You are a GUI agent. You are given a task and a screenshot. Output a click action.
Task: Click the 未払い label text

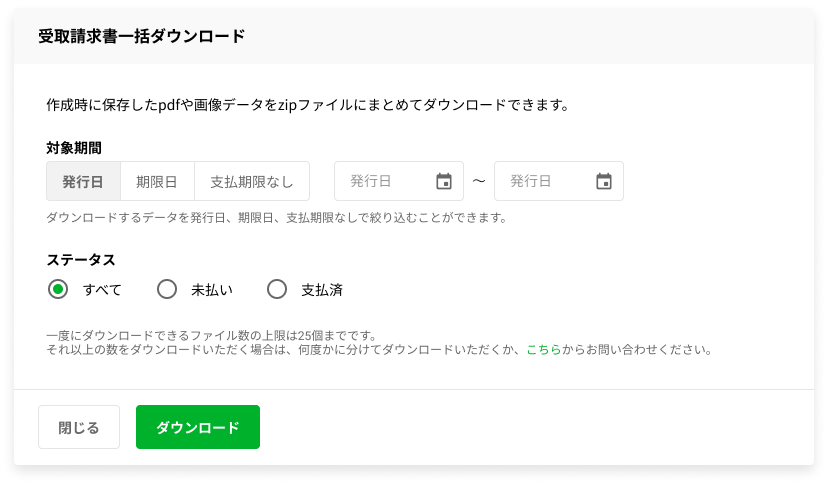click(x=212, y=290)
